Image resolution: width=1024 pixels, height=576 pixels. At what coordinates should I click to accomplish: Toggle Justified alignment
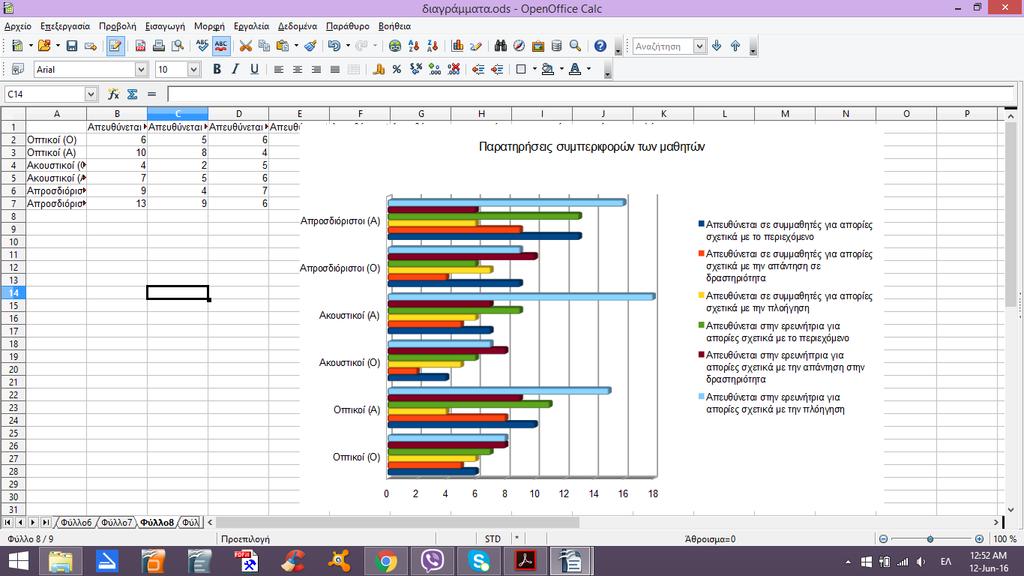pyautogui.click(x=335, y=69)
